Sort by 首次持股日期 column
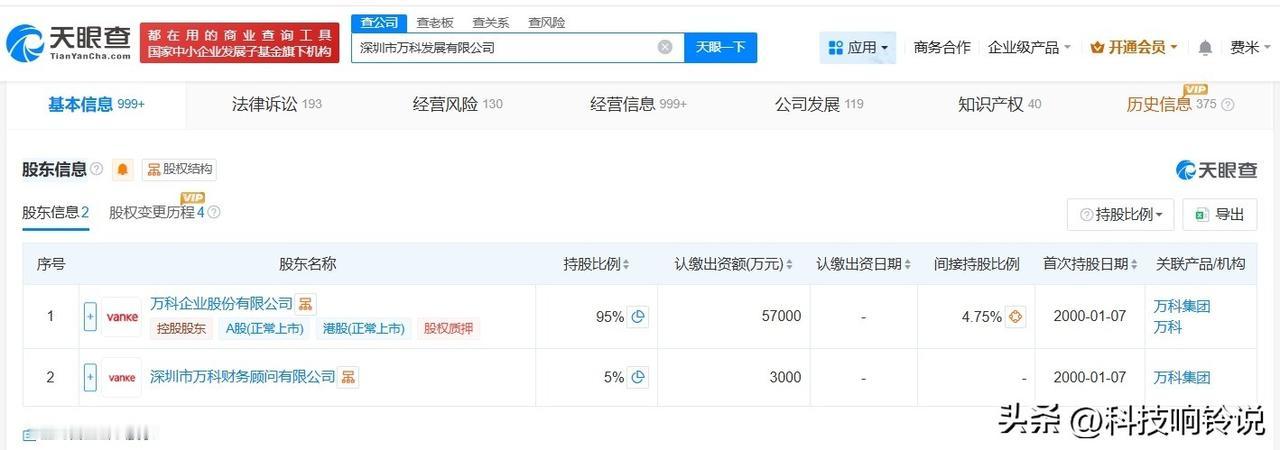 1090,264
